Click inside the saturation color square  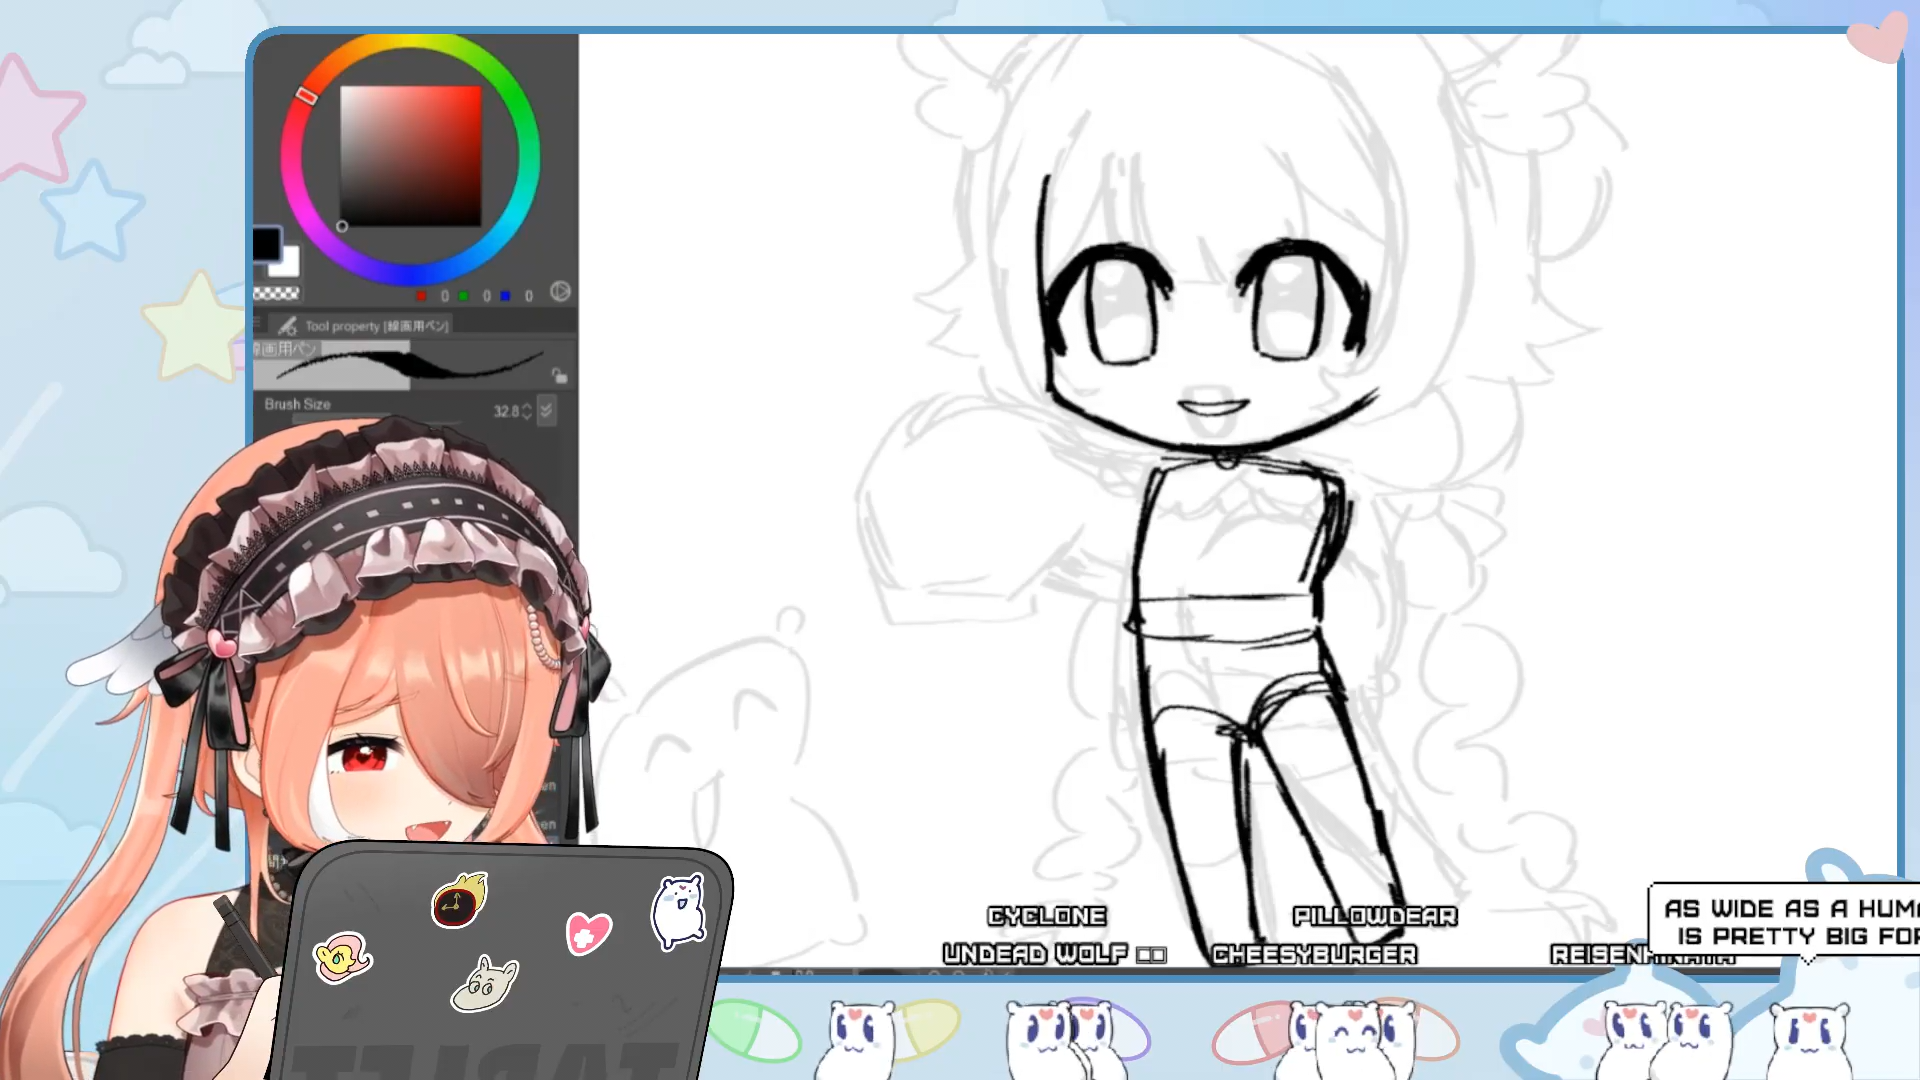tap(410, 155)
